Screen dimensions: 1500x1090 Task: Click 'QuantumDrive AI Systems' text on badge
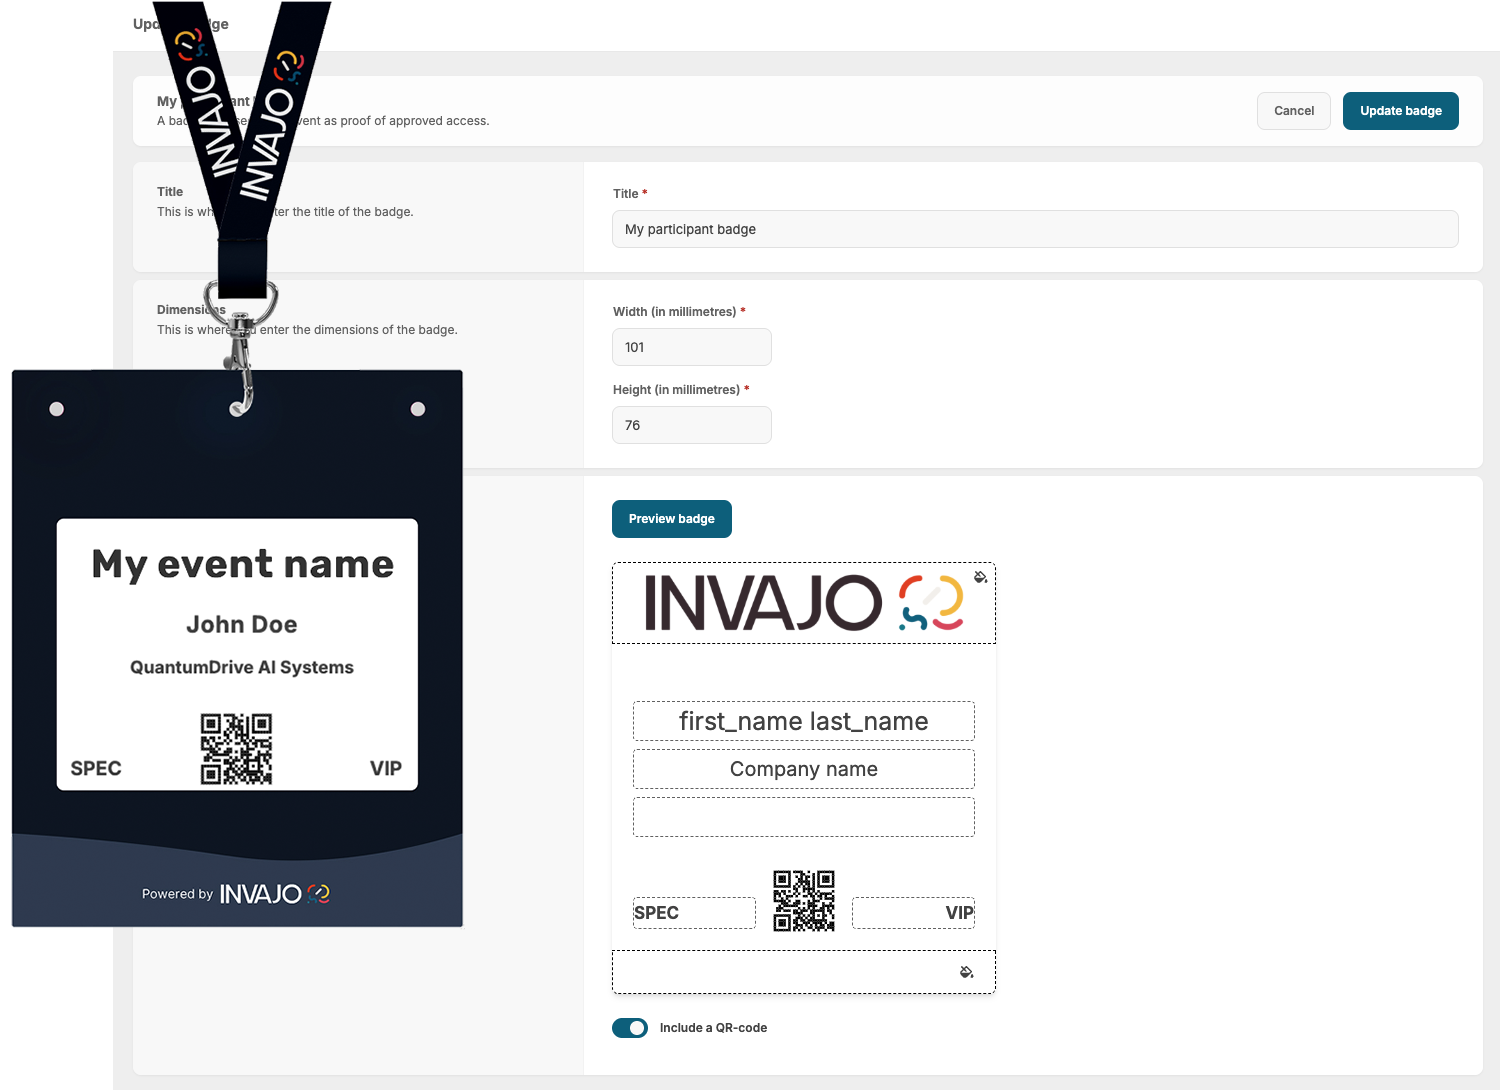pos(242,667)
